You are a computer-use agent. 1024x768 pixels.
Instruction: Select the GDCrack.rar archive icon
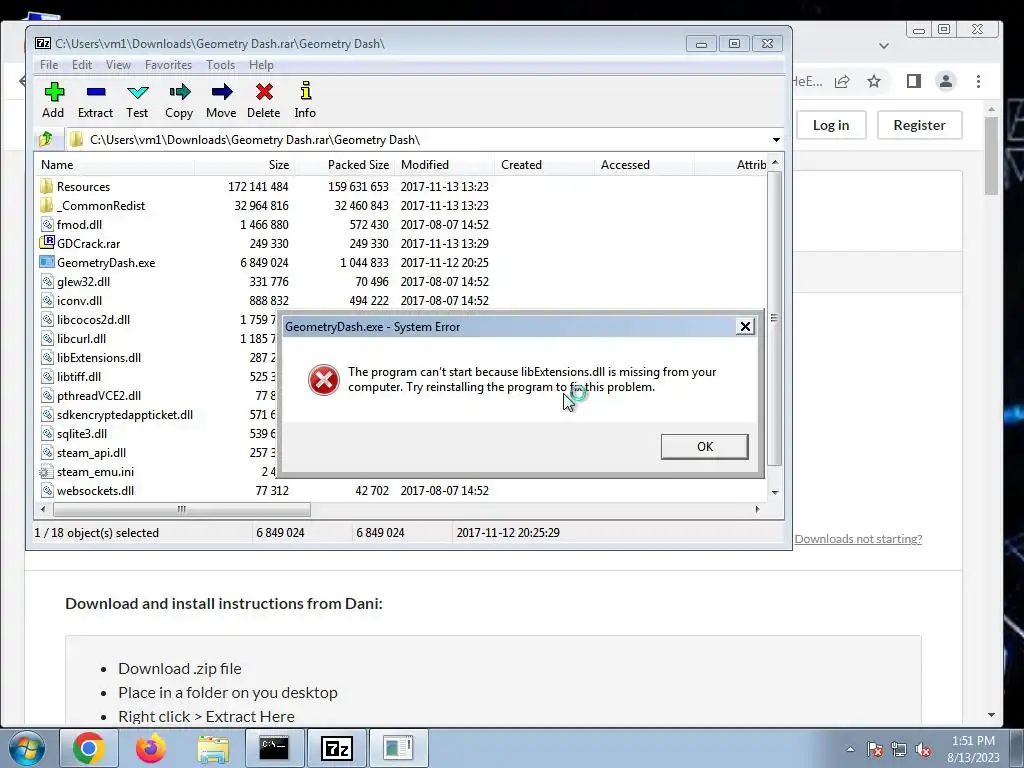pos(46,243)
